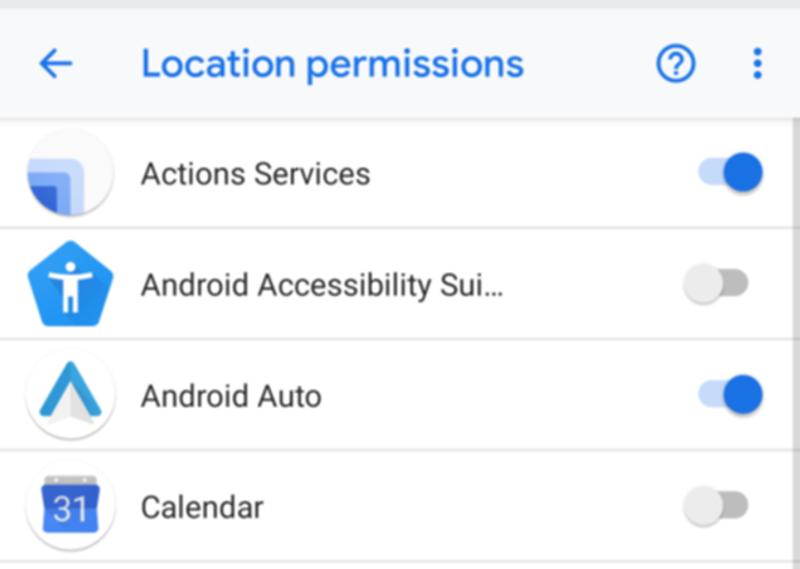The image size is (800, 569).
Task: Tap the gray status bar strip at top
Action: 400,4
